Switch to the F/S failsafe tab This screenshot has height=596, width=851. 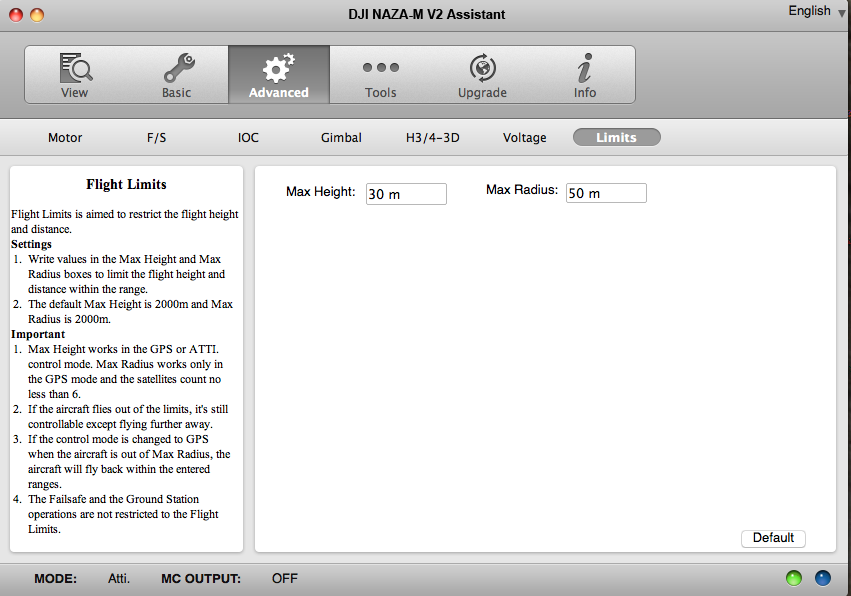click(x=157, y=138)
